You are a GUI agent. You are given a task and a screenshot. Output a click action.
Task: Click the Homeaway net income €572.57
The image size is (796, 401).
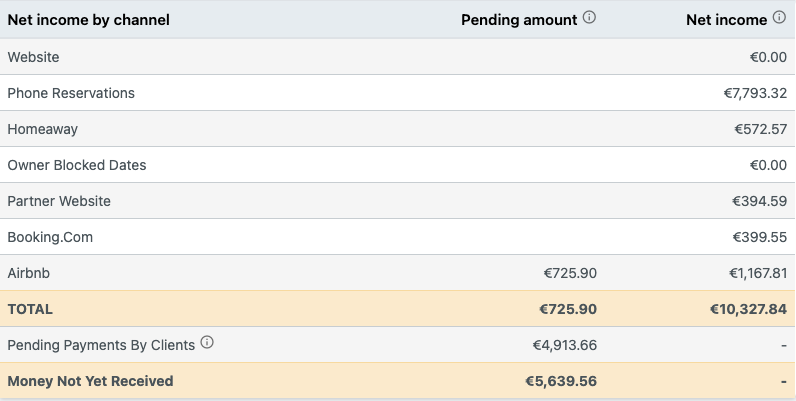pyautogui.click(x=760, y=129)
